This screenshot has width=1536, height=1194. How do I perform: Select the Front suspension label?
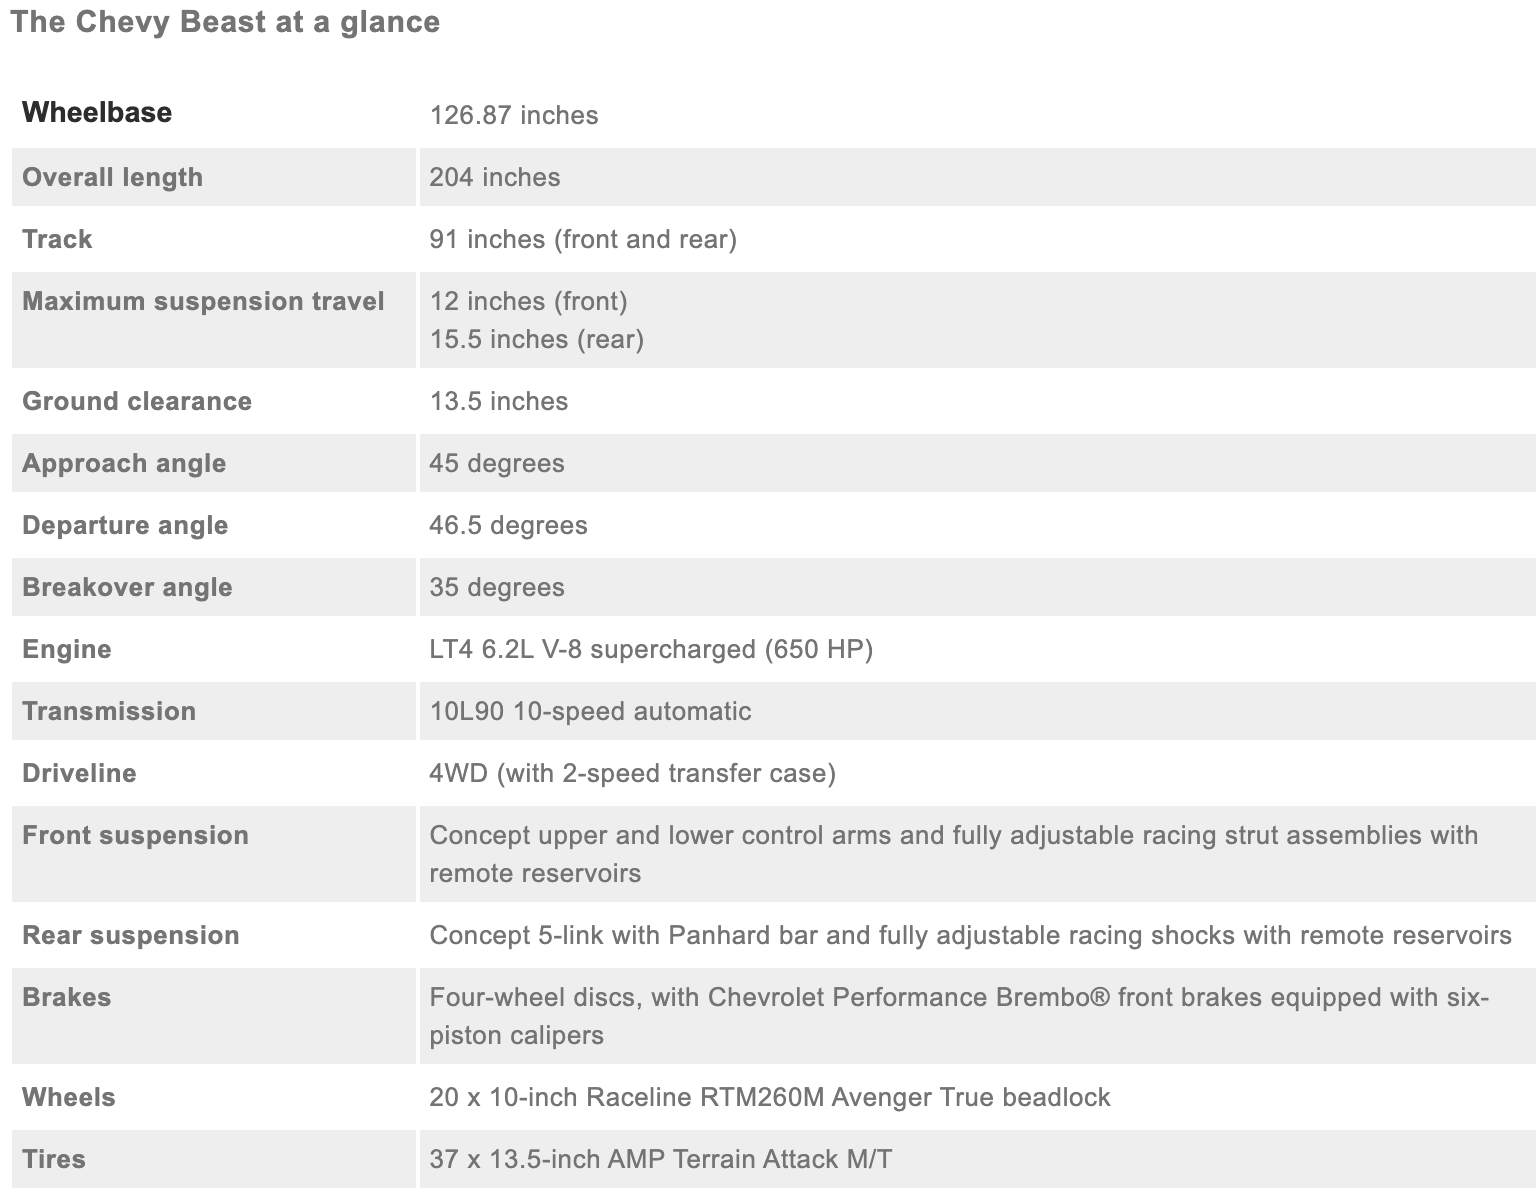(135, 835)
